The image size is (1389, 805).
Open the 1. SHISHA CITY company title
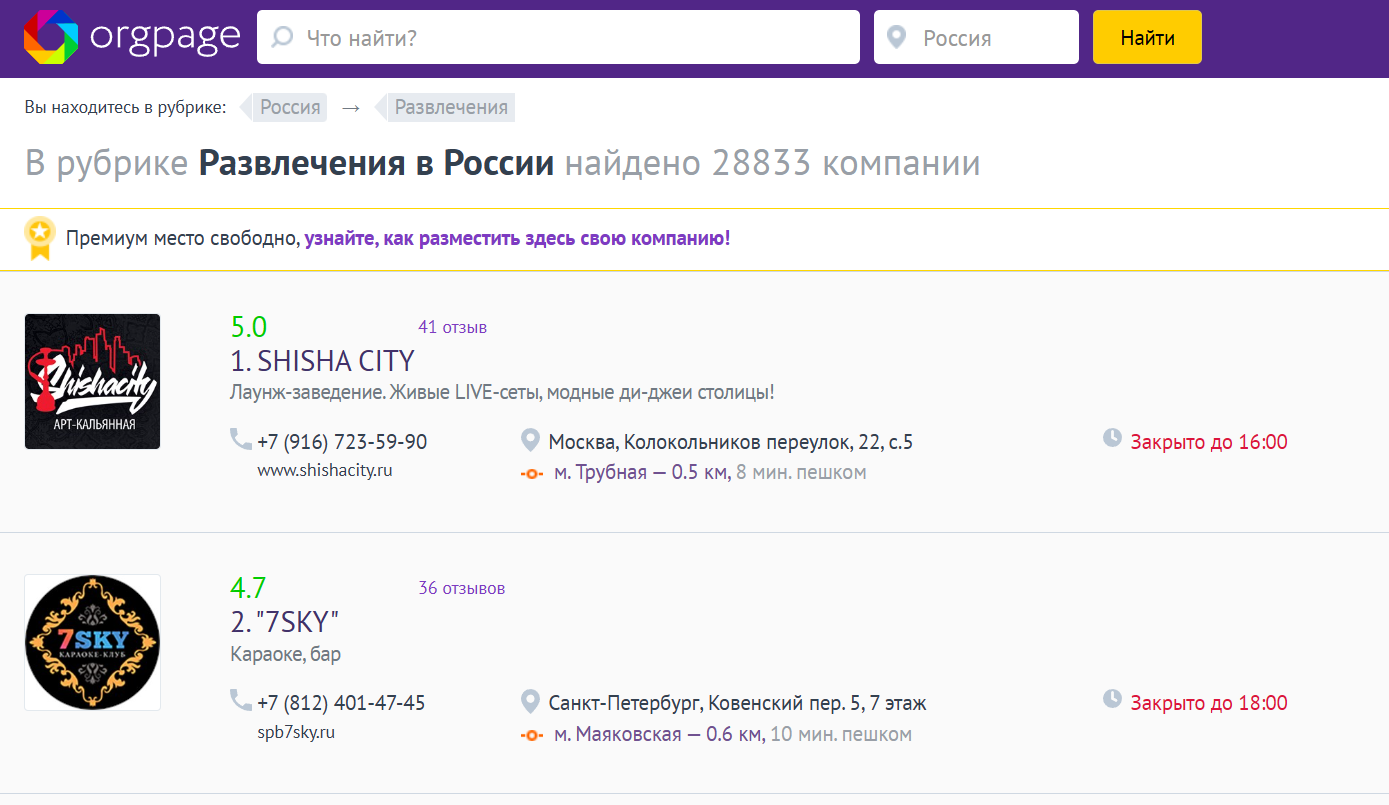pos(323,361)
